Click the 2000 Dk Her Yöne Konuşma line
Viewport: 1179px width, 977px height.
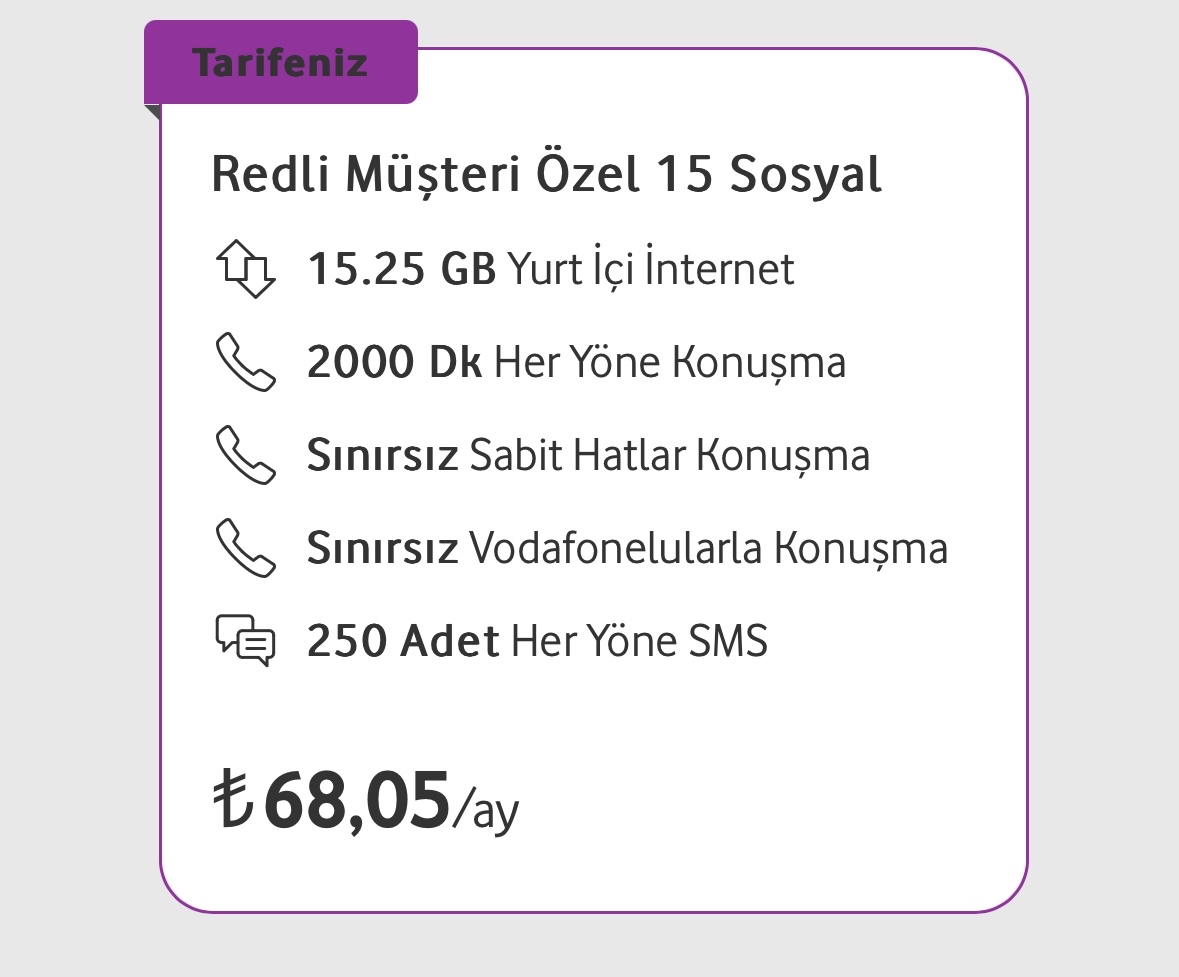pos(577,362)
